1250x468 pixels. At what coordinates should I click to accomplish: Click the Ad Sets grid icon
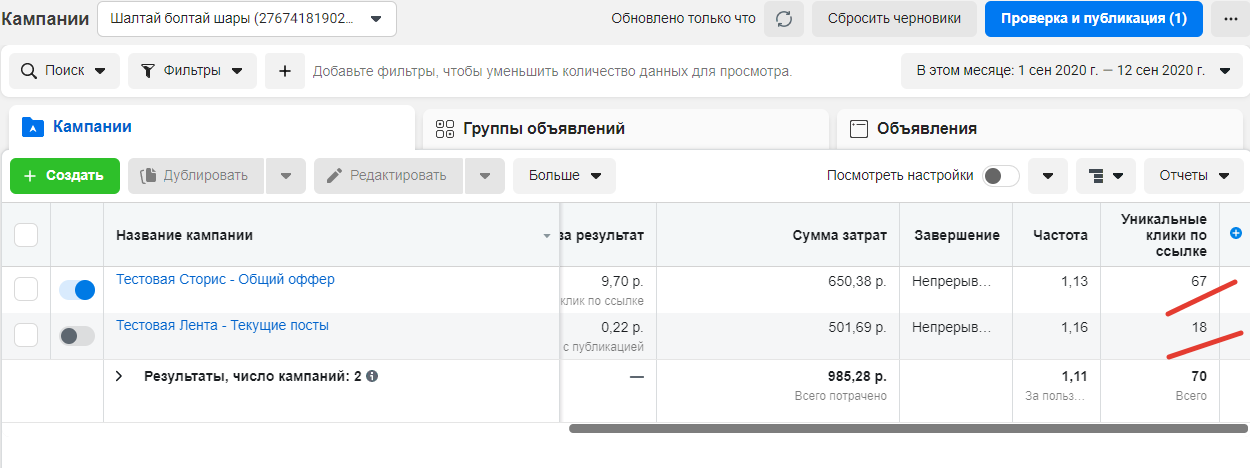[445, 128]
